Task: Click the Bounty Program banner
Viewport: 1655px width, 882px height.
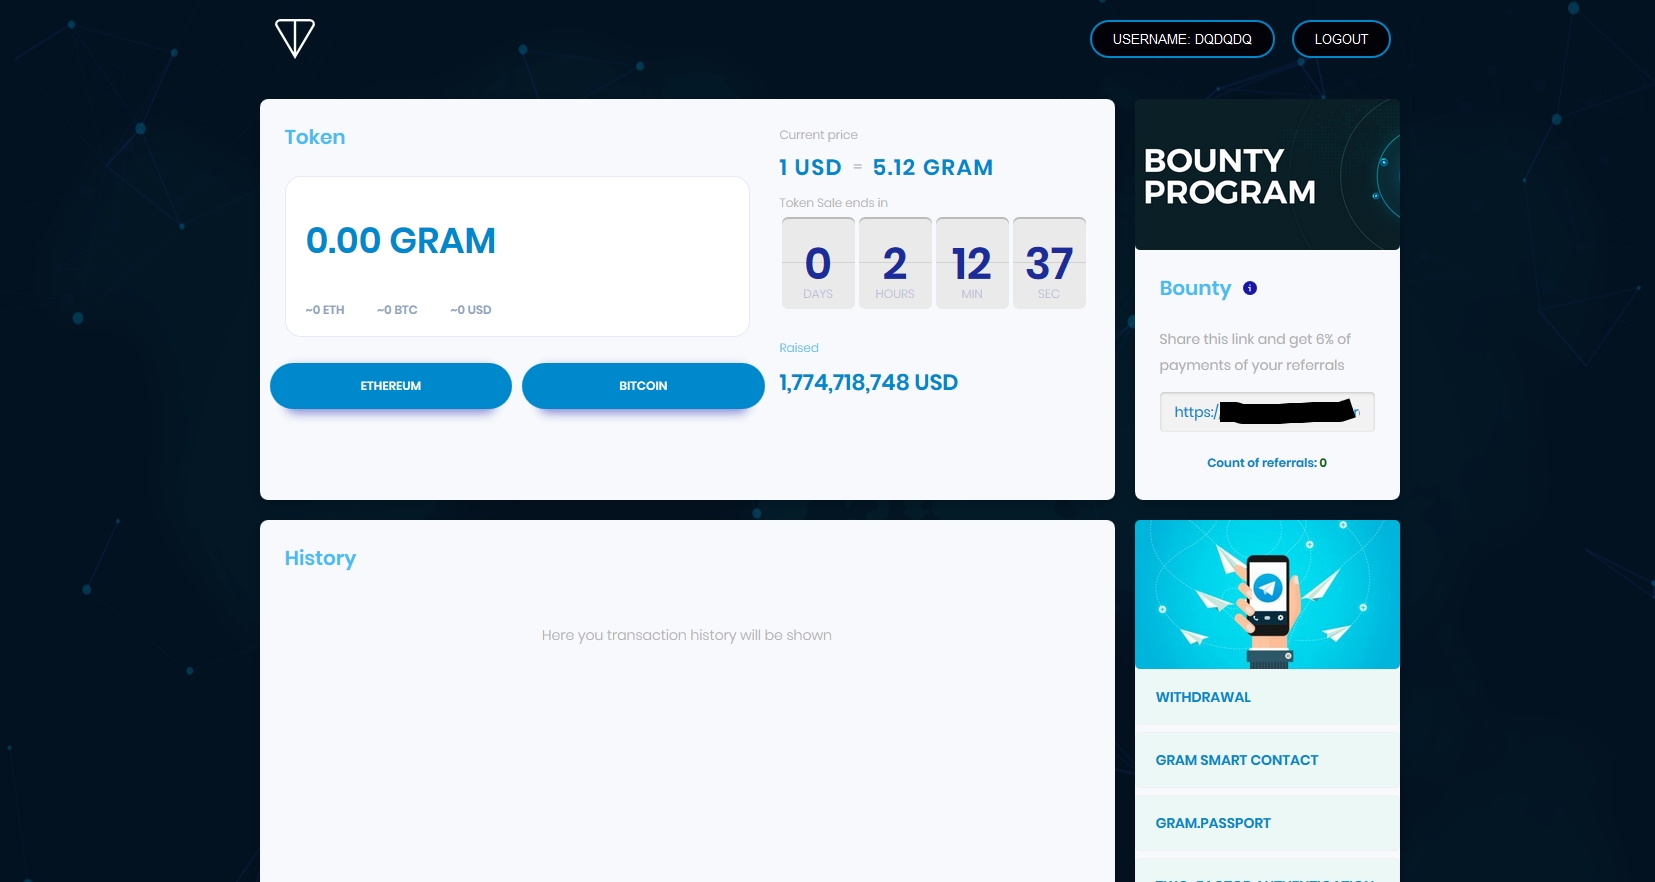Action: pyautogui.click(x=1267, y=174)
